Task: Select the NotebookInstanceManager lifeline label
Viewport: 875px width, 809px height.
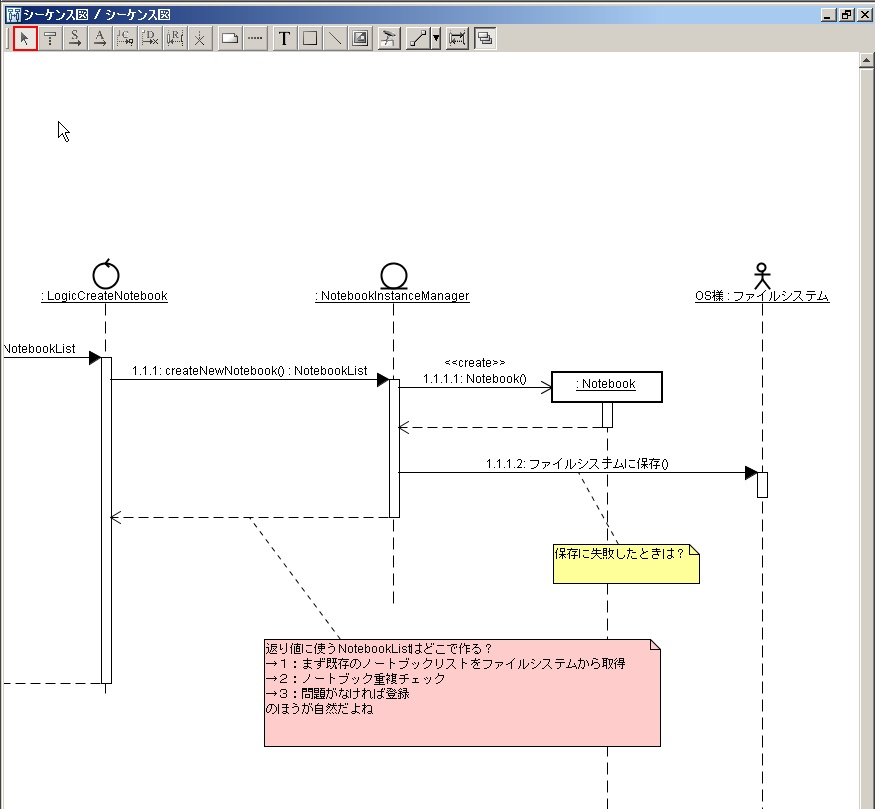Action: tap(392, 296)
